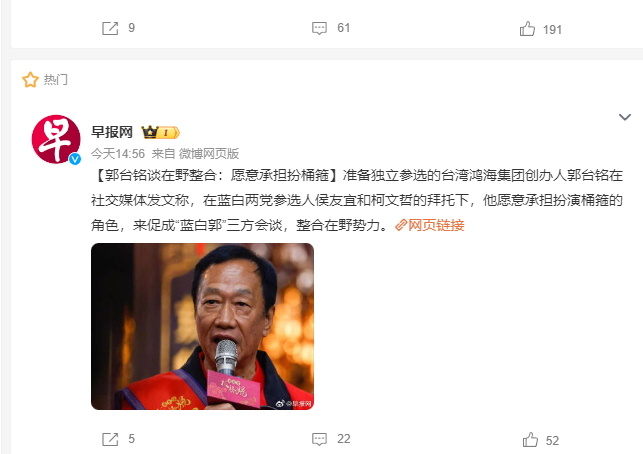Click the blue verified badge on avatar
This screenshot has height=454, width=643.
coord(75,159)
